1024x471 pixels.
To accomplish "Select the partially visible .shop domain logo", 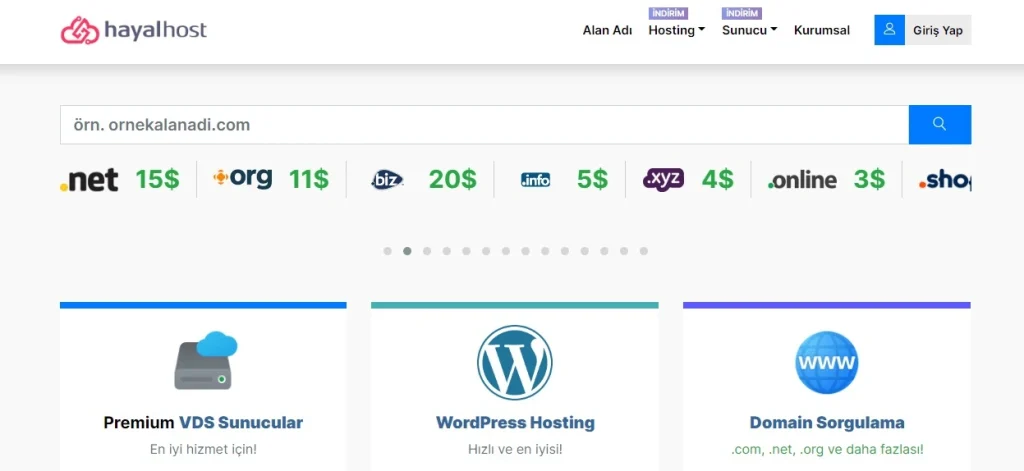I will tap(945, 180).
